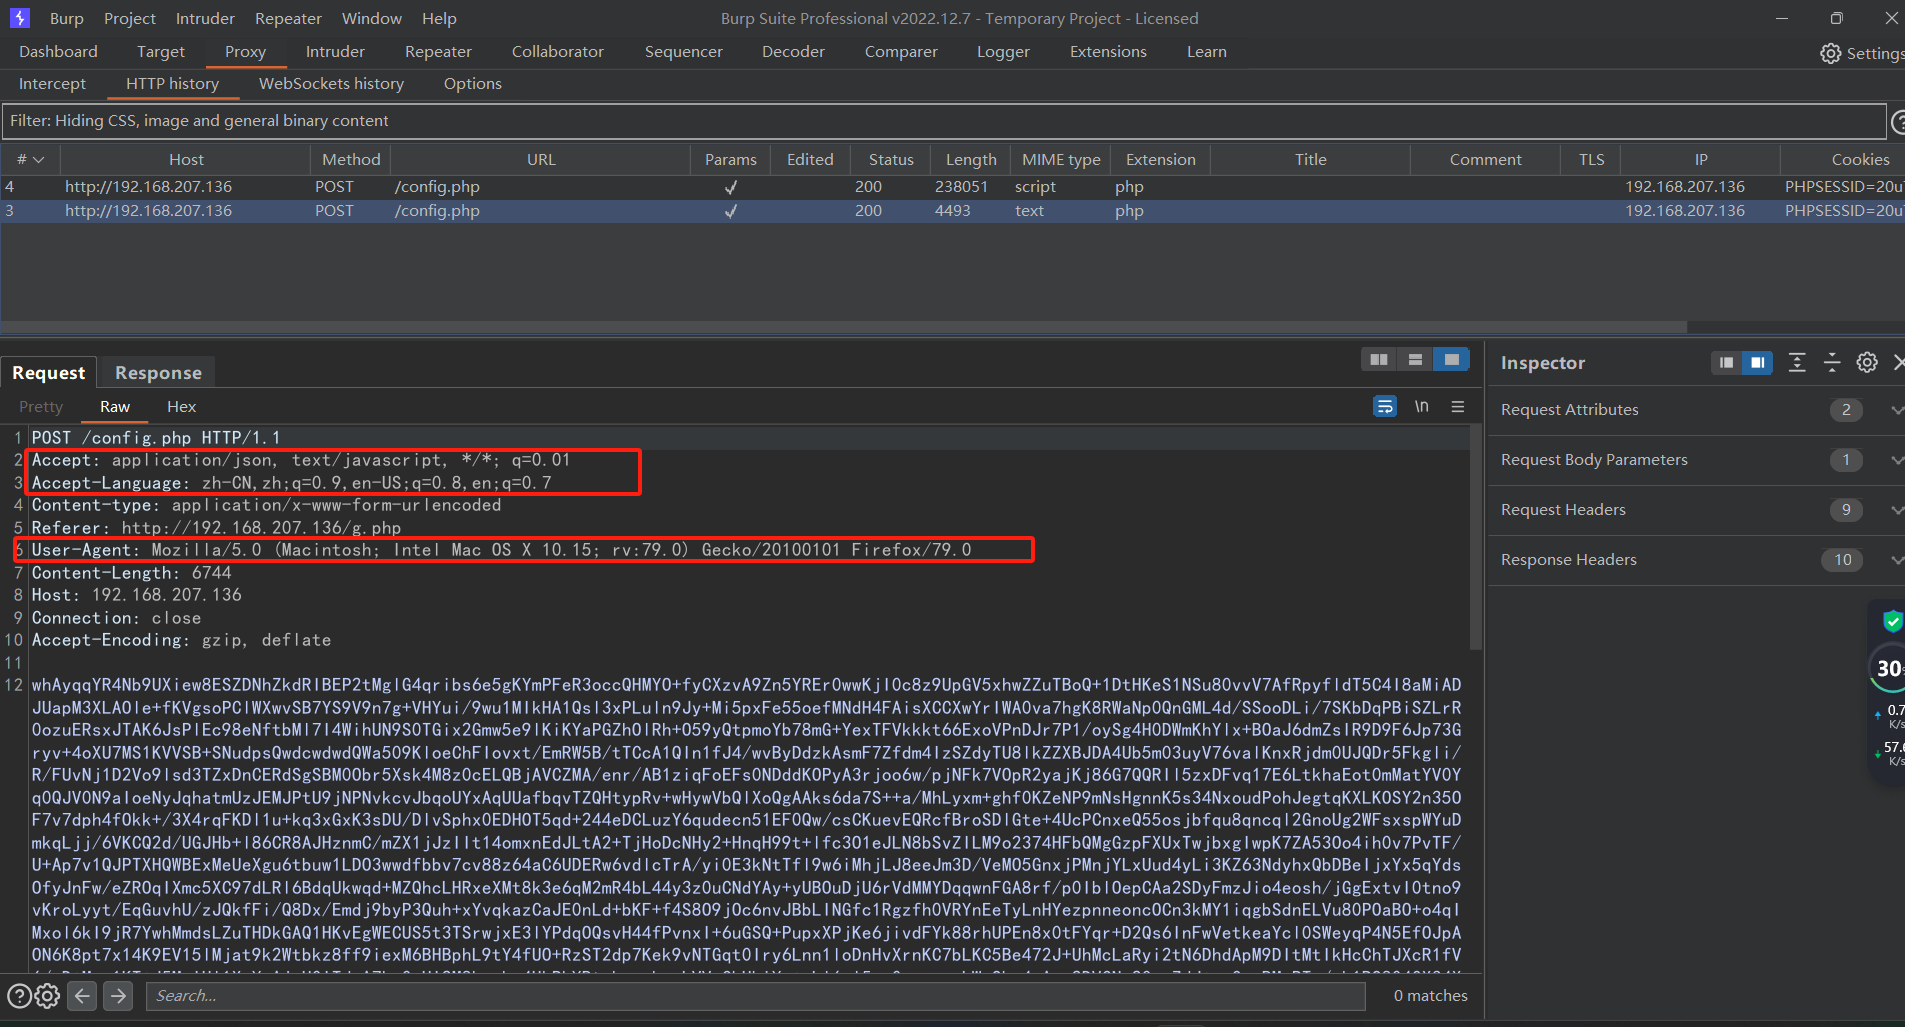Sort by the Method column header
The width and height of the screenshot is (1905, 1027).
351,160
